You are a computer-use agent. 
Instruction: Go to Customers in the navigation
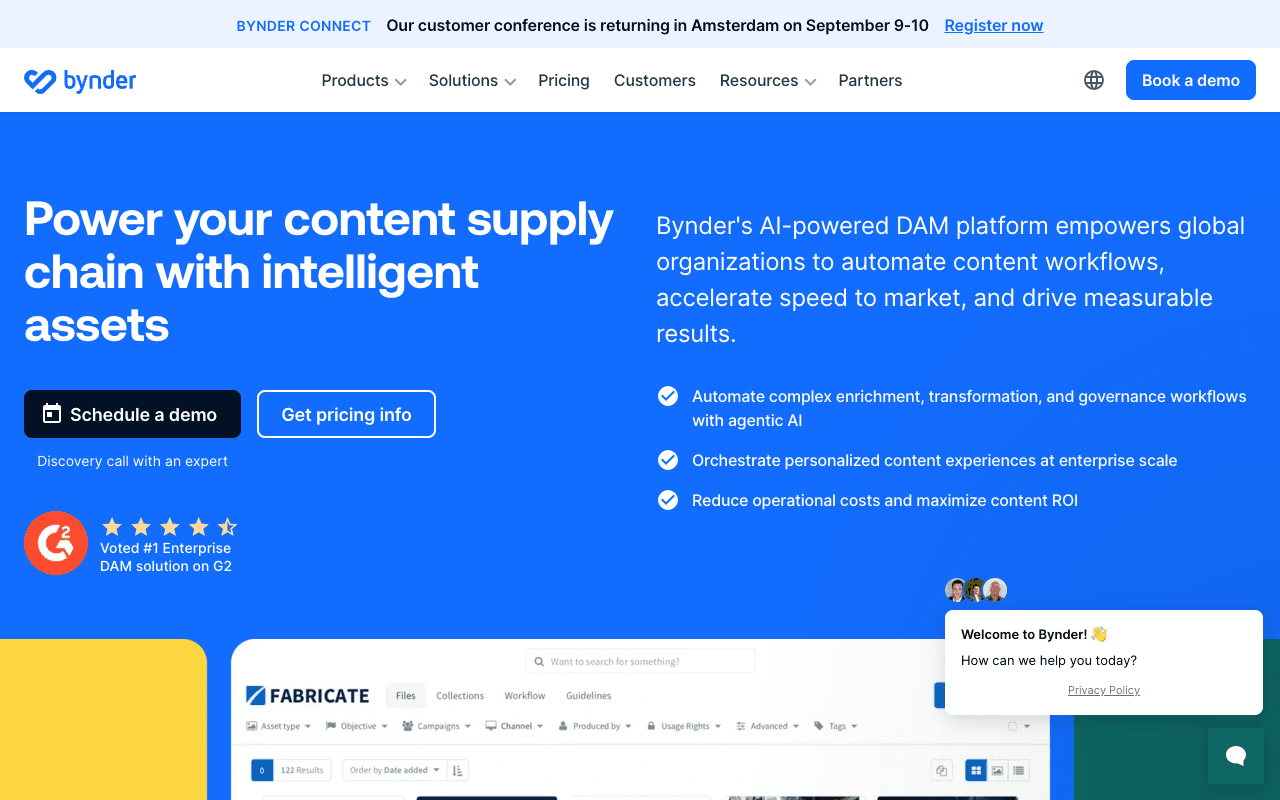(x=655, y=81)
